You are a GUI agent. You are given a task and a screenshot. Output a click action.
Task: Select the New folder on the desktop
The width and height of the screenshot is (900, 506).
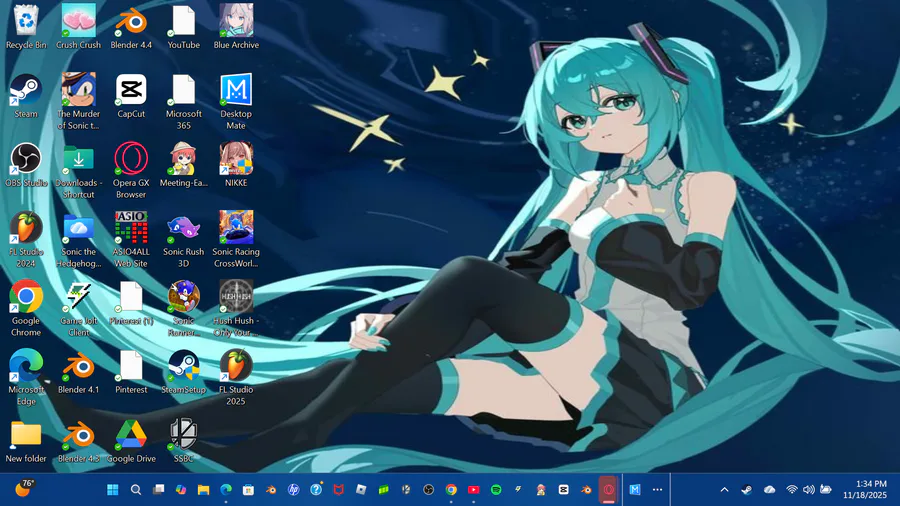point(26,441)
